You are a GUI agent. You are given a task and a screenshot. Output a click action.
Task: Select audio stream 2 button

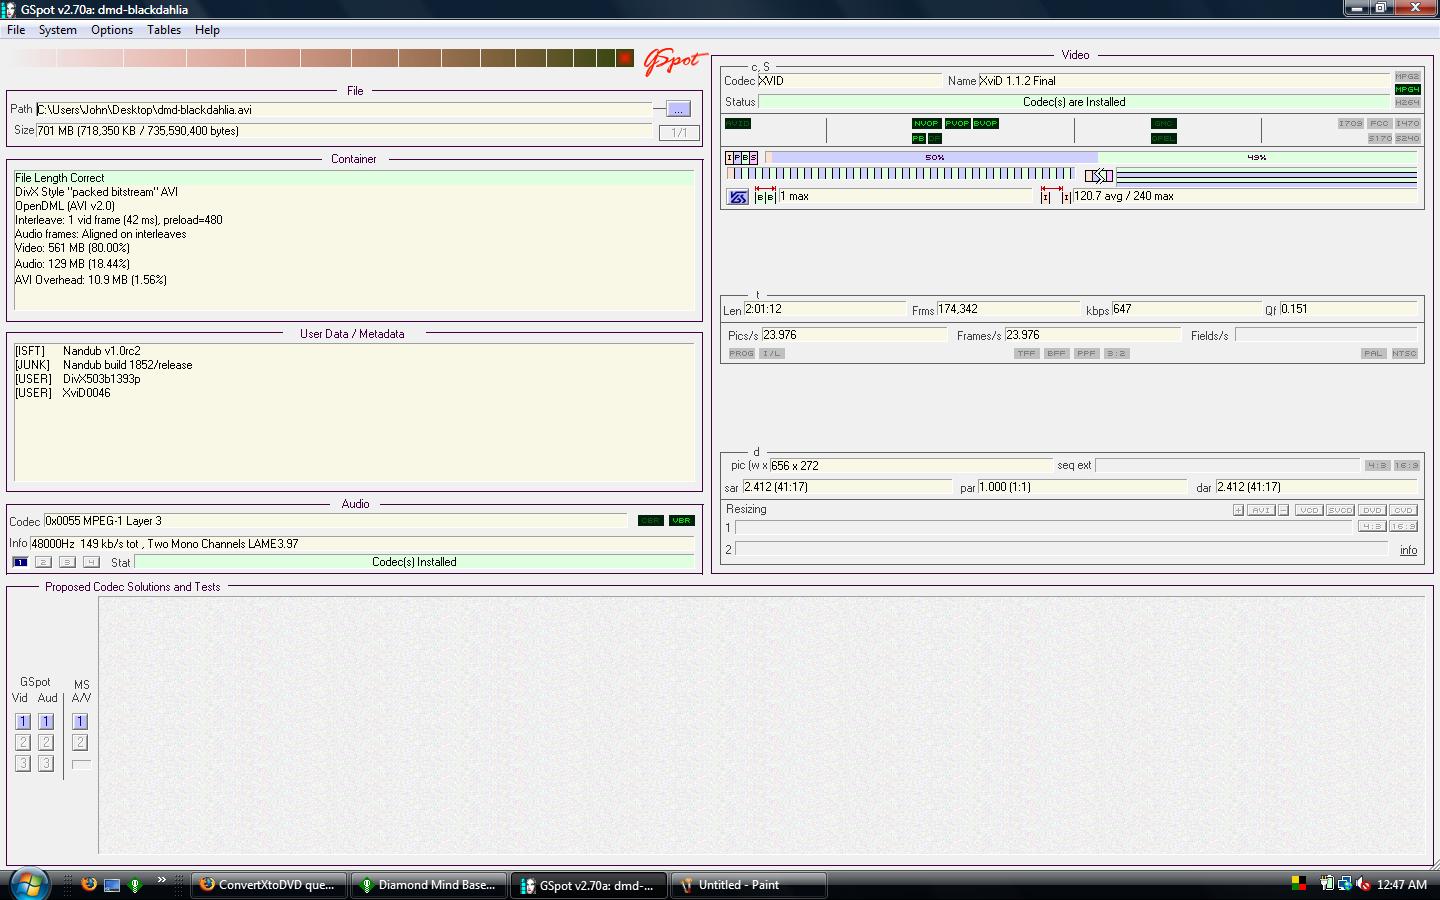pos(43,562)
